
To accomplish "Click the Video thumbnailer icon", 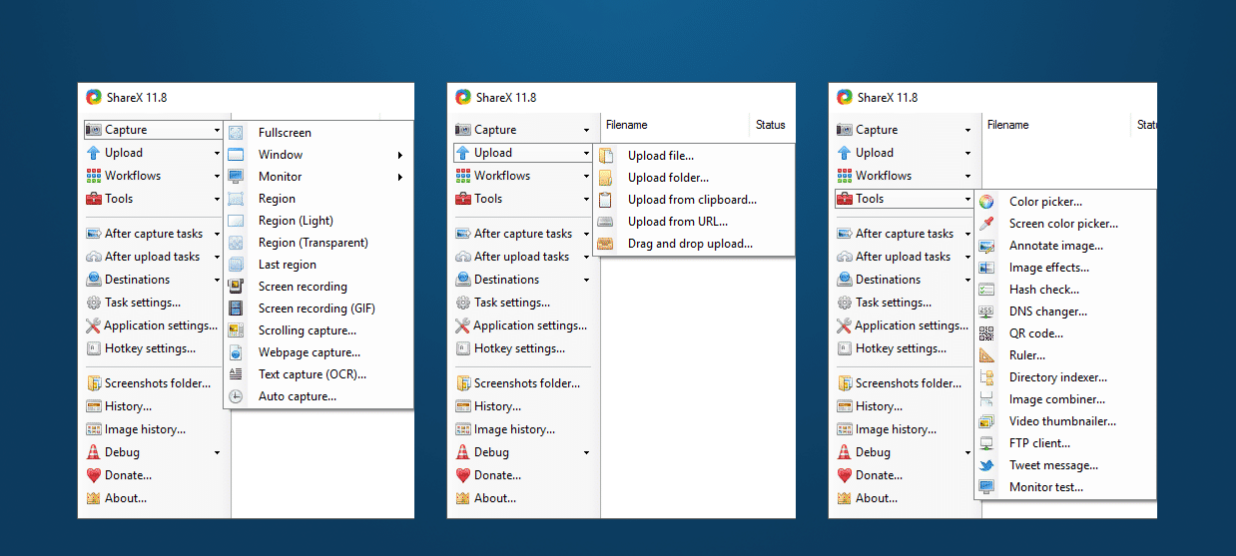I will tap(987, 421).
